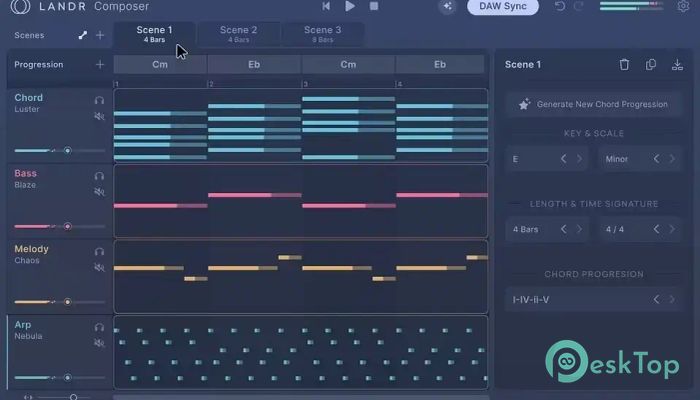Advance chord progression I-IV-ii-V to the next option
Viewport: 700px width, 400px height.
(672, 299)
